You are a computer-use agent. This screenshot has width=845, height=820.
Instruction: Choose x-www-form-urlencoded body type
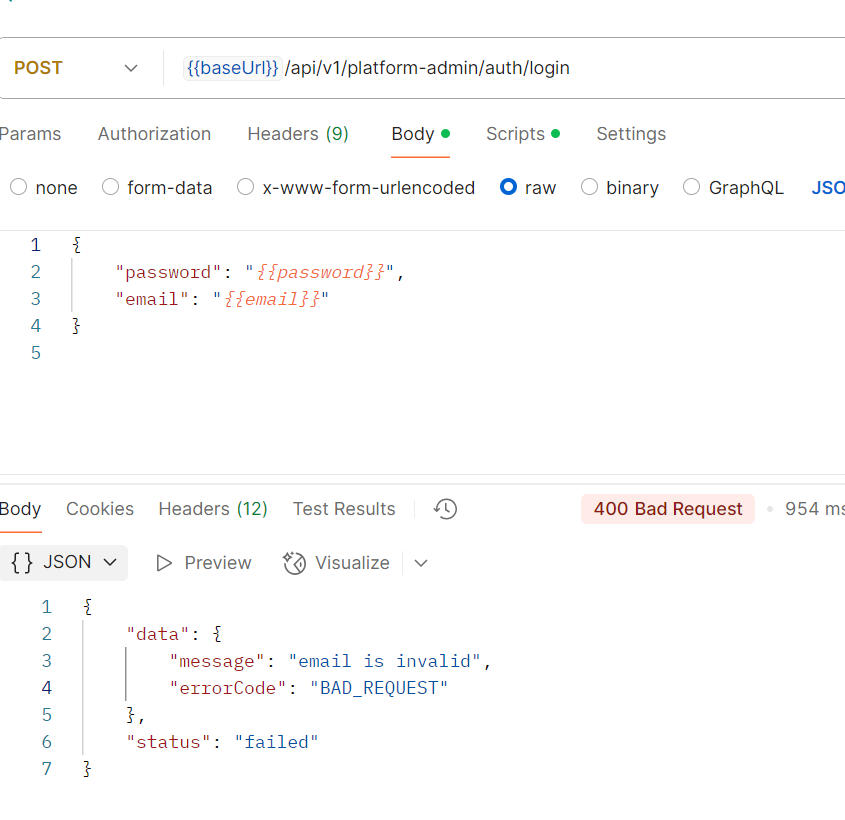[x=246, y=187]
